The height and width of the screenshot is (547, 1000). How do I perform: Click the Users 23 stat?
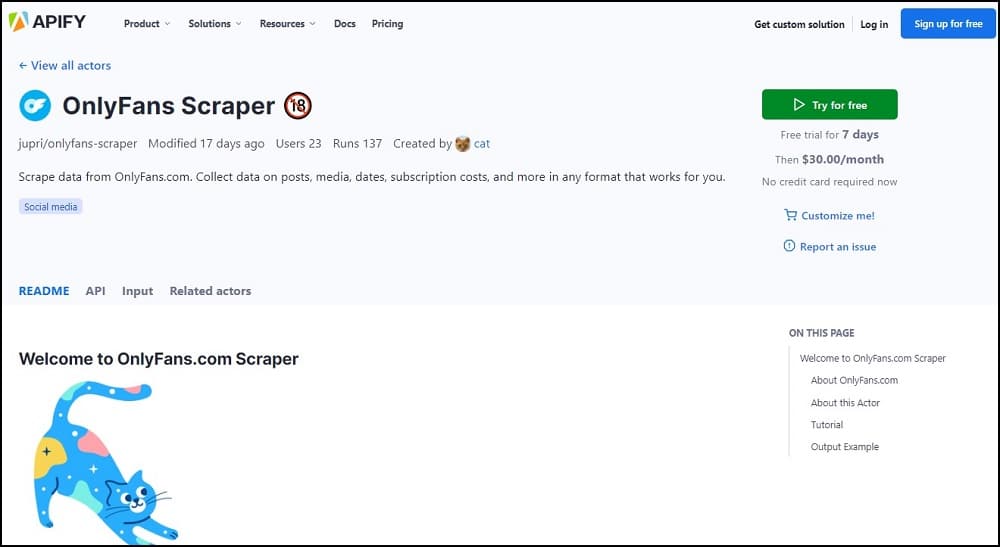[x=298, y=144]
